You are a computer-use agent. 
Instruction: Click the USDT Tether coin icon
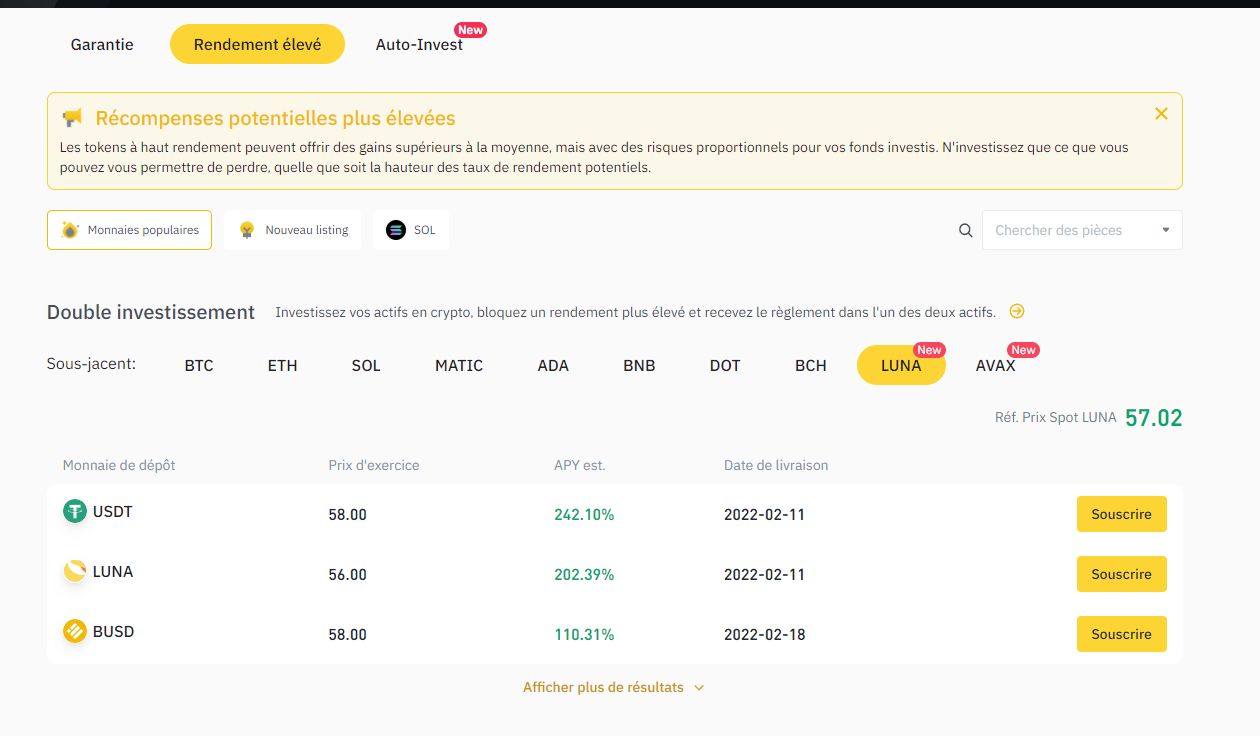pyautogui.click(x=75, y=512)
